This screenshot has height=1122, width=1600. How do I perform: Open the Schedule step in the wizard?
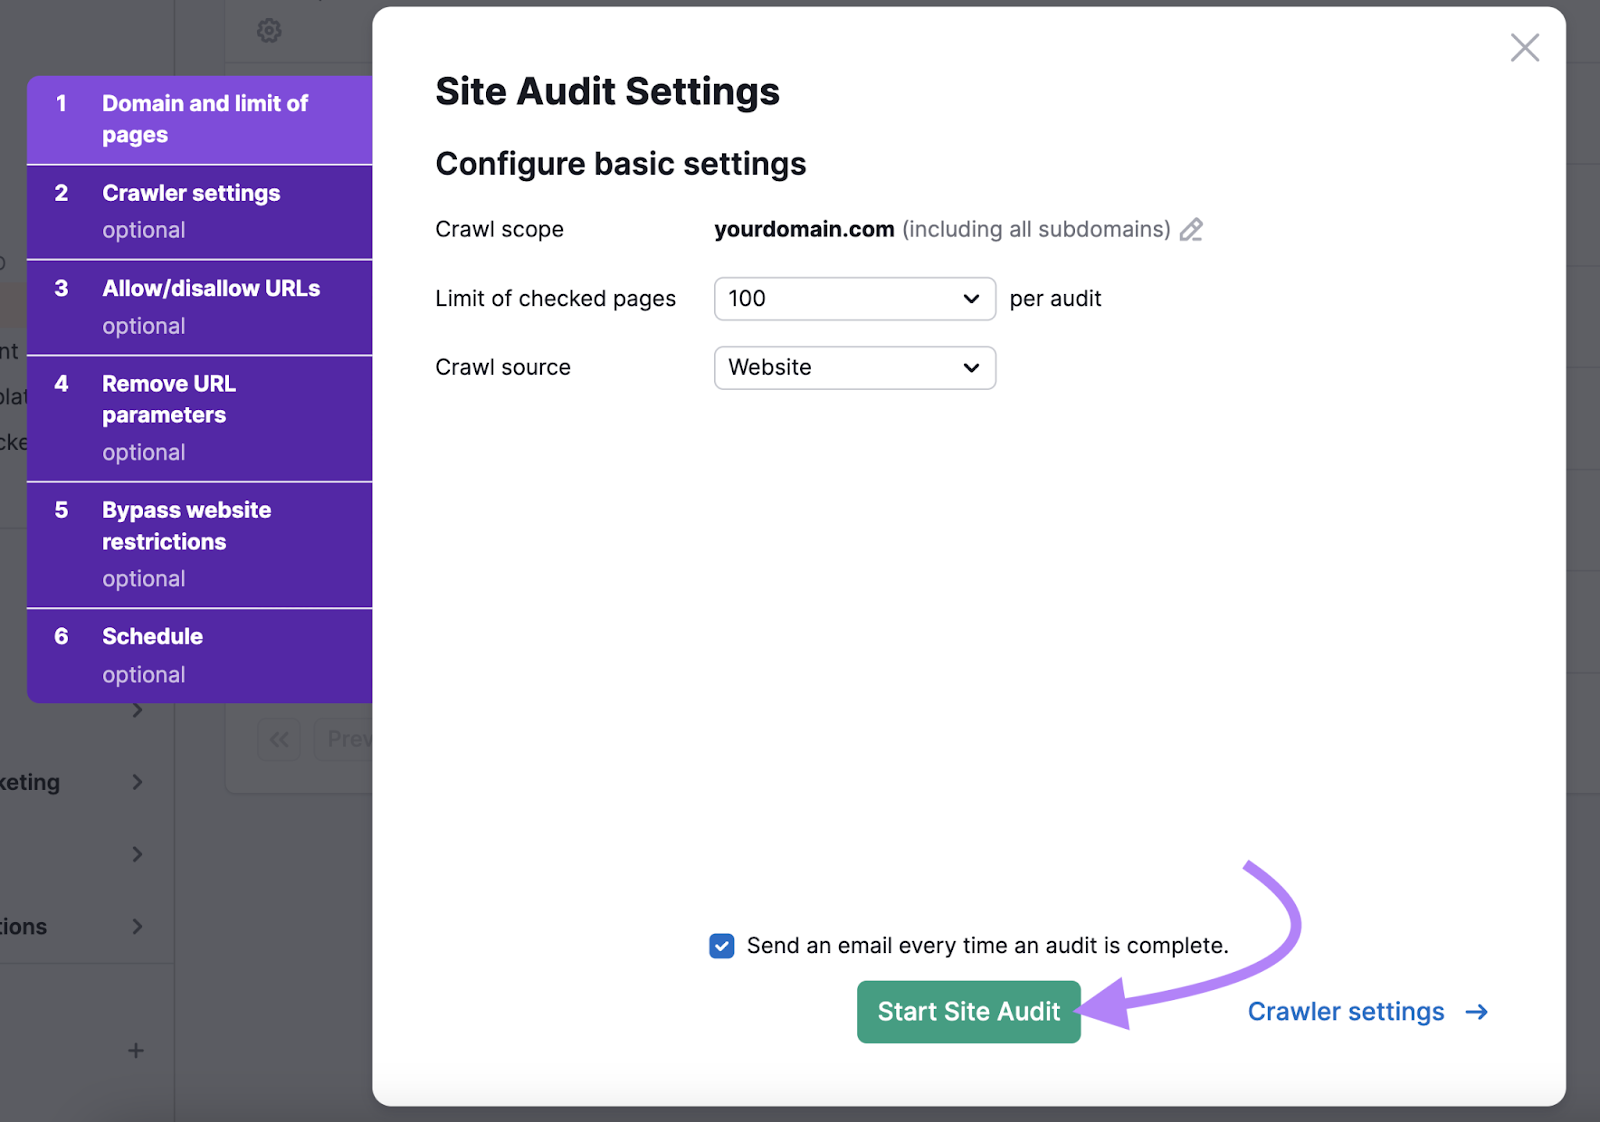(x=199, y=654)
